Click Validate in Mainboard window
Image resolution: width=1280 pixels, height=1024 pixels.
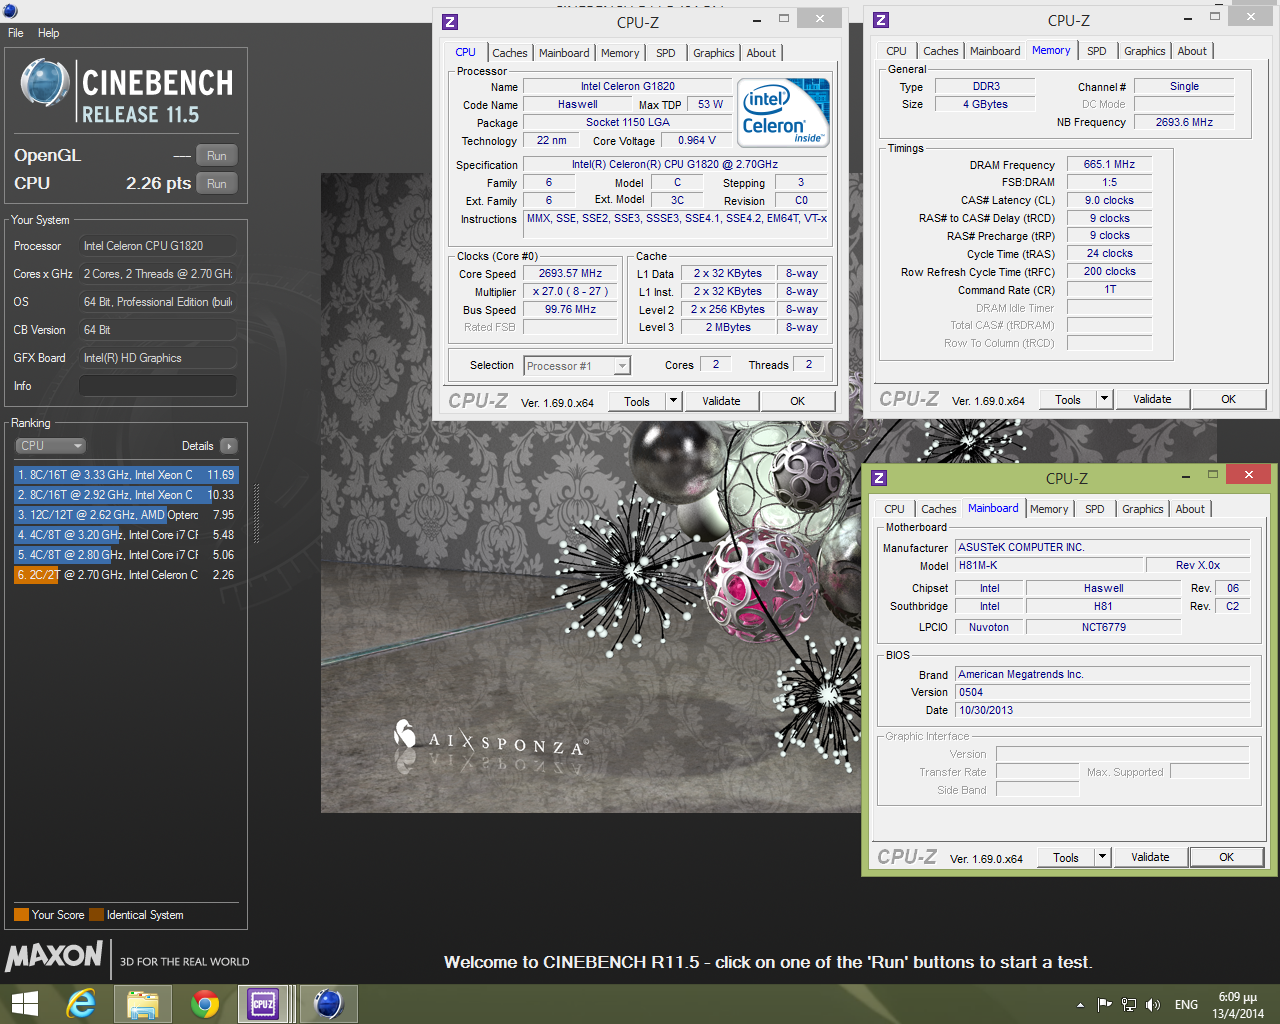pyautogui.click(x=1150, y=857)
